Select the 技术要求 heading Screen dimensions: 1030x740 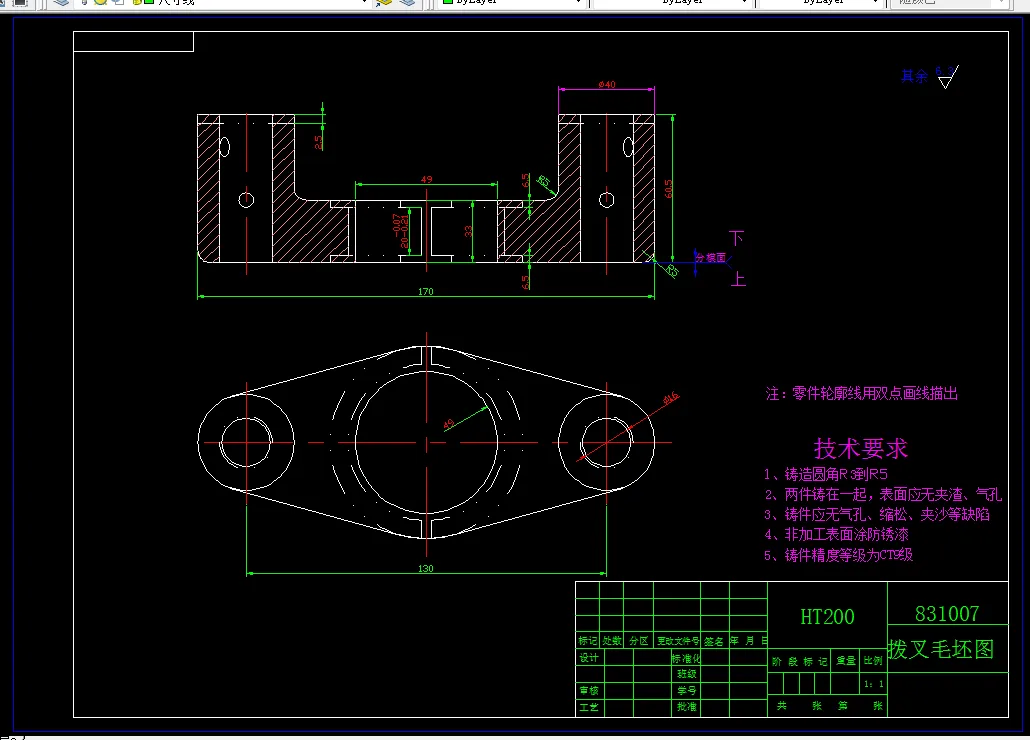coord(861,448)
